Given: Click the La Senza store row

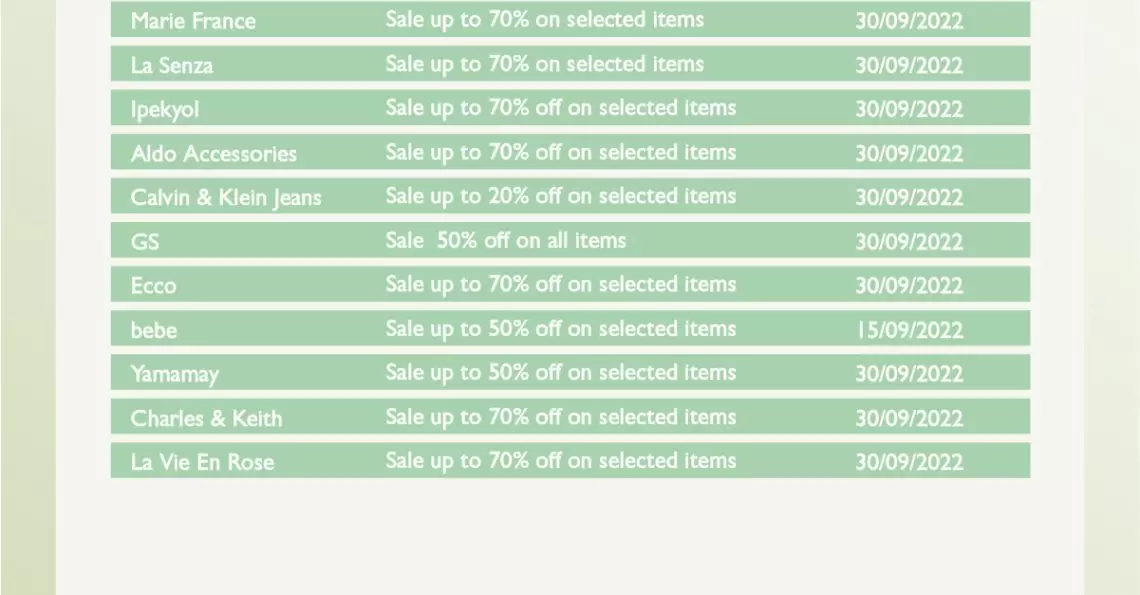Looking at the screenshot, I should pos(570,64).
